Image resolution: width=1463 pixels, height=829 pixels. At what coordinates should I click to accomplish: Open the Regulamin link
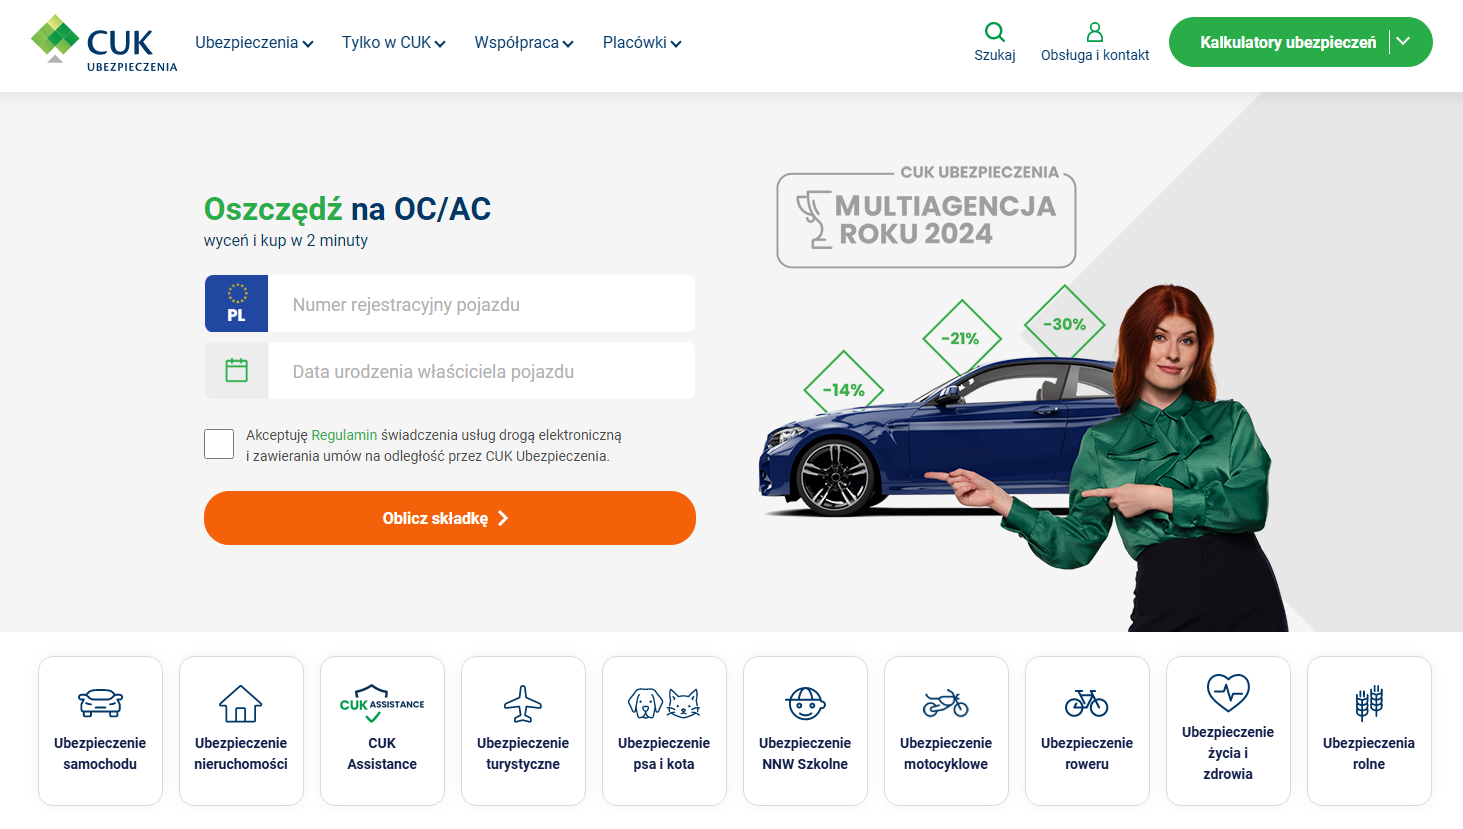(344, 435)
